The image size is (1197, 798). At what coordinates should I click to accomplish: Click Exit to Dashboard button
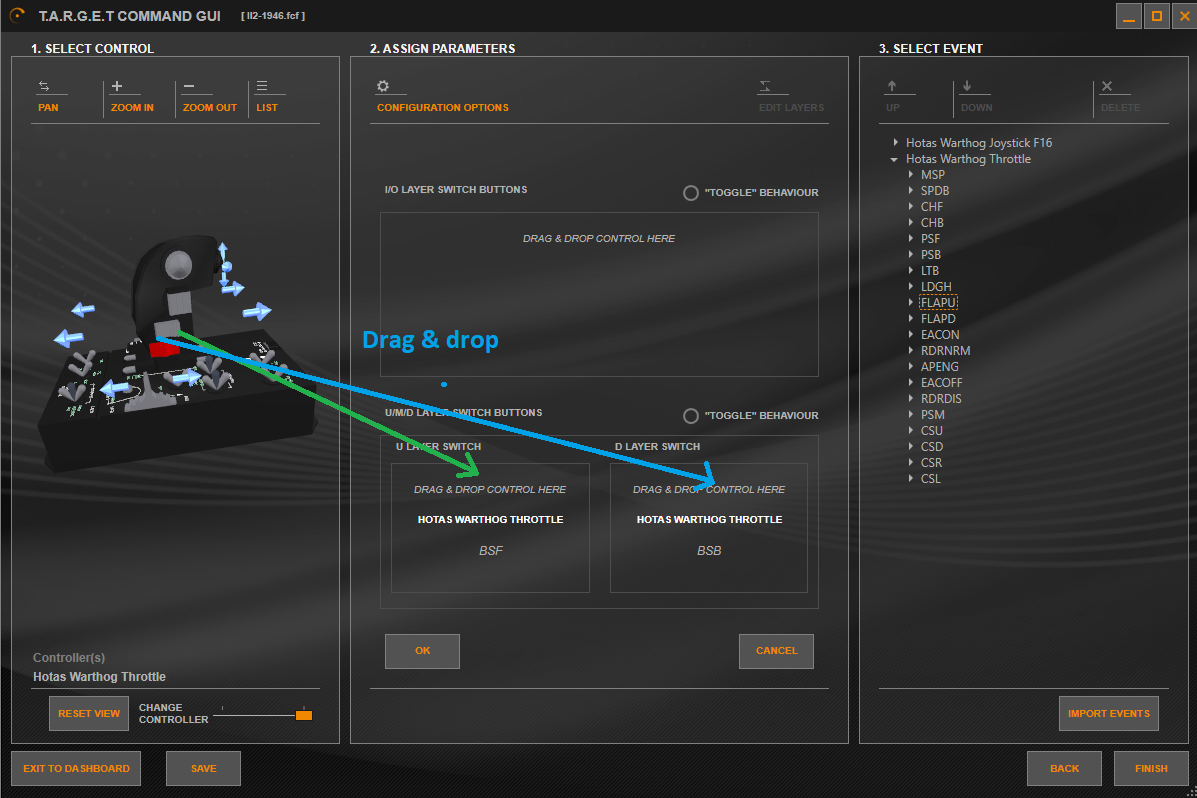76,769
